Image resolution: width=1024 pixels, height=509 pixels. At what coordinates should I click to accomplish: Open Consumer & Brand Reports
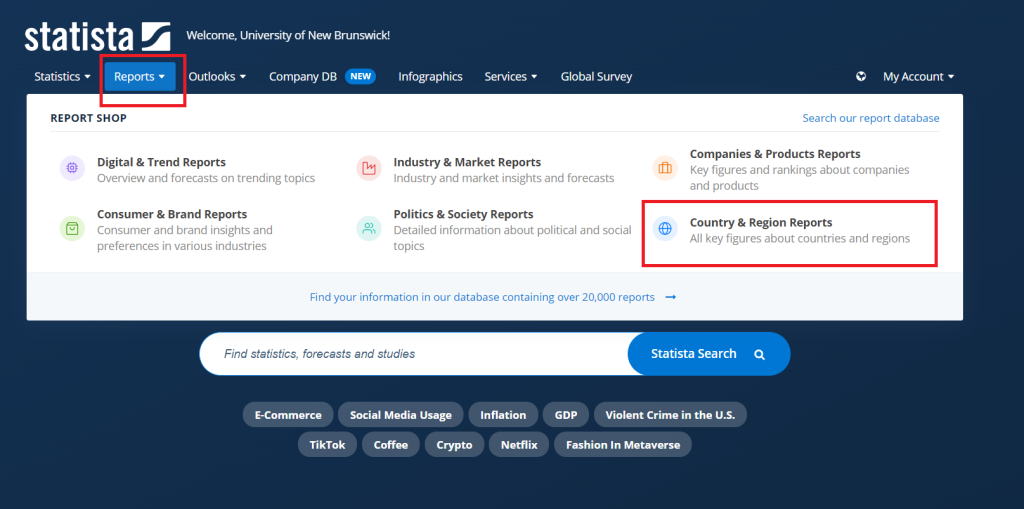172,214
